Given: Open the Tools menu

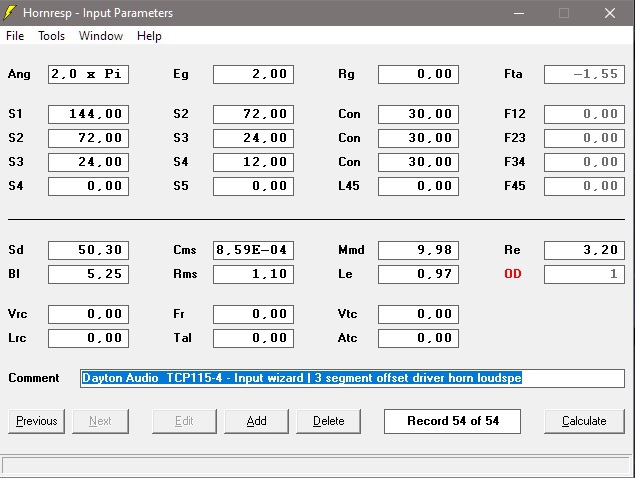Looking at the screenshot, I should click(x=51, y=36).
